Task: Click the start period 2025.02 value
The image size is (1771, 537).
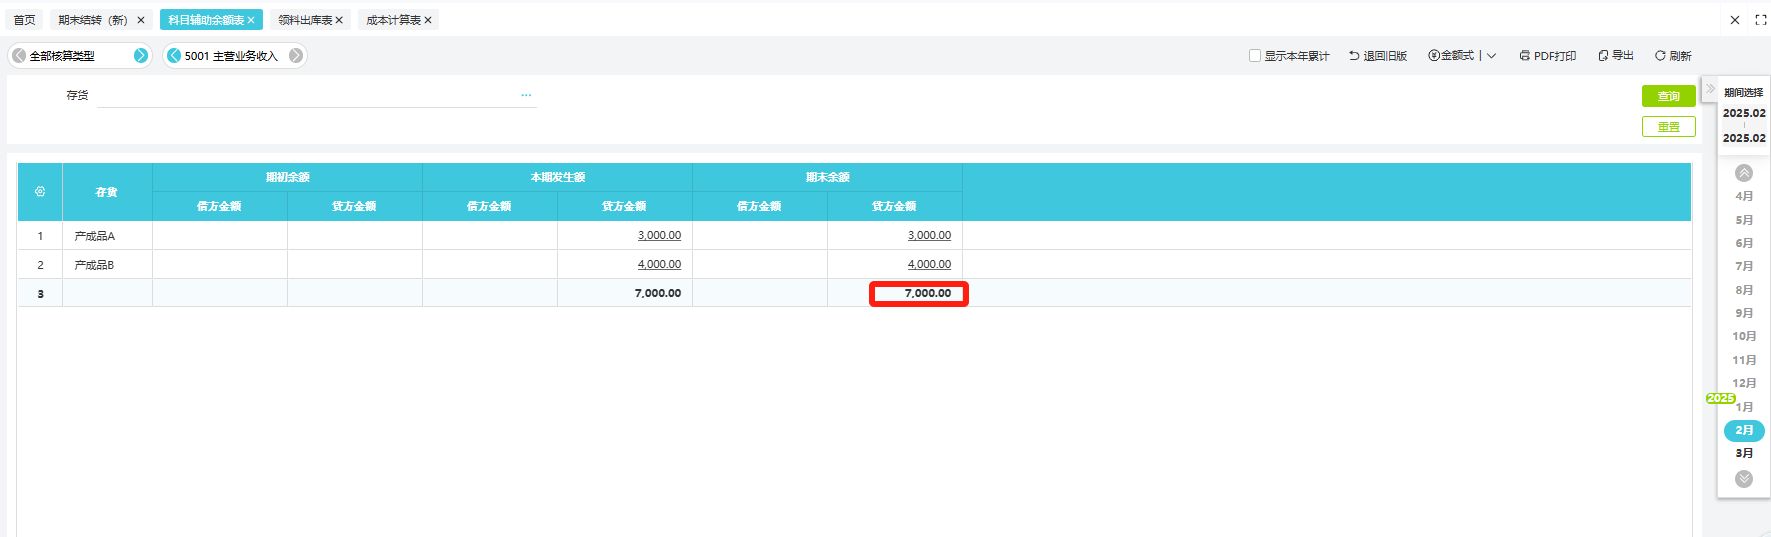Action: pos(1744,113)
